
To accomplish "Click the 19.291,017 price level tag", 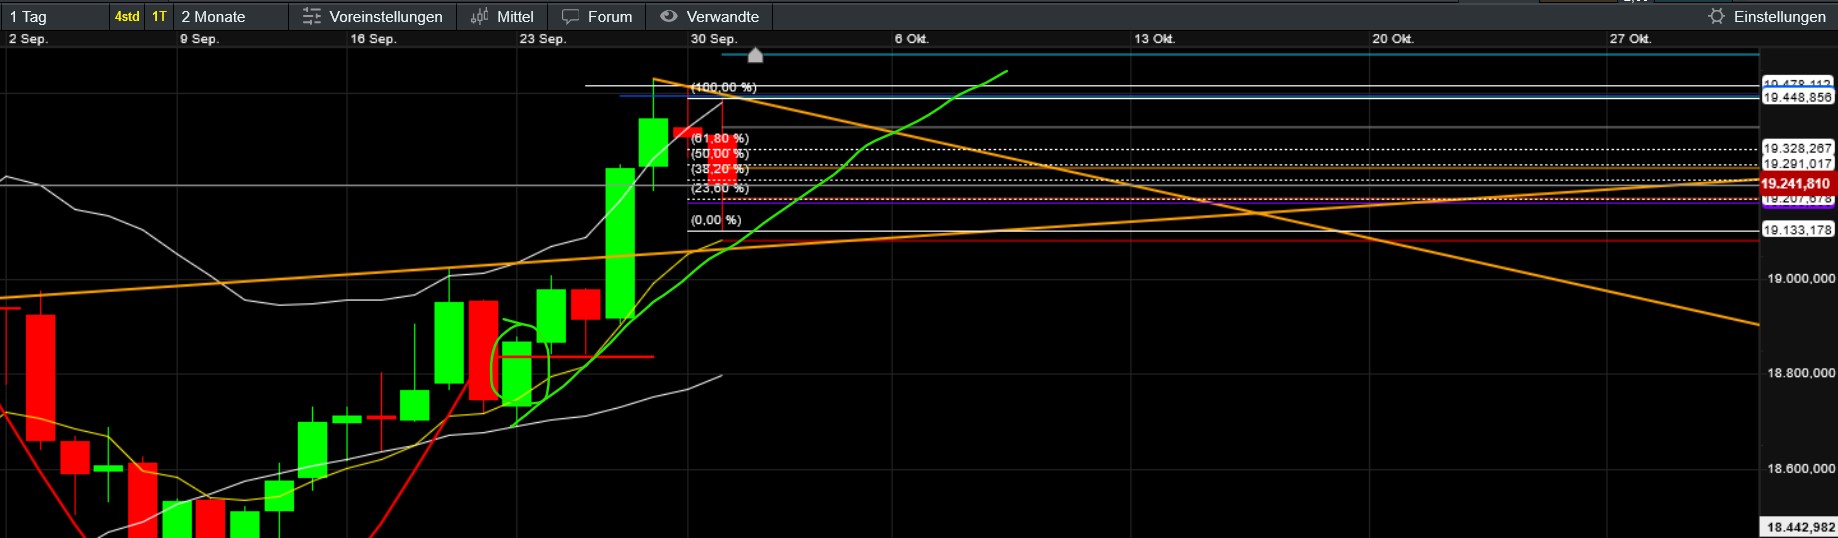I will point(1797,163).
